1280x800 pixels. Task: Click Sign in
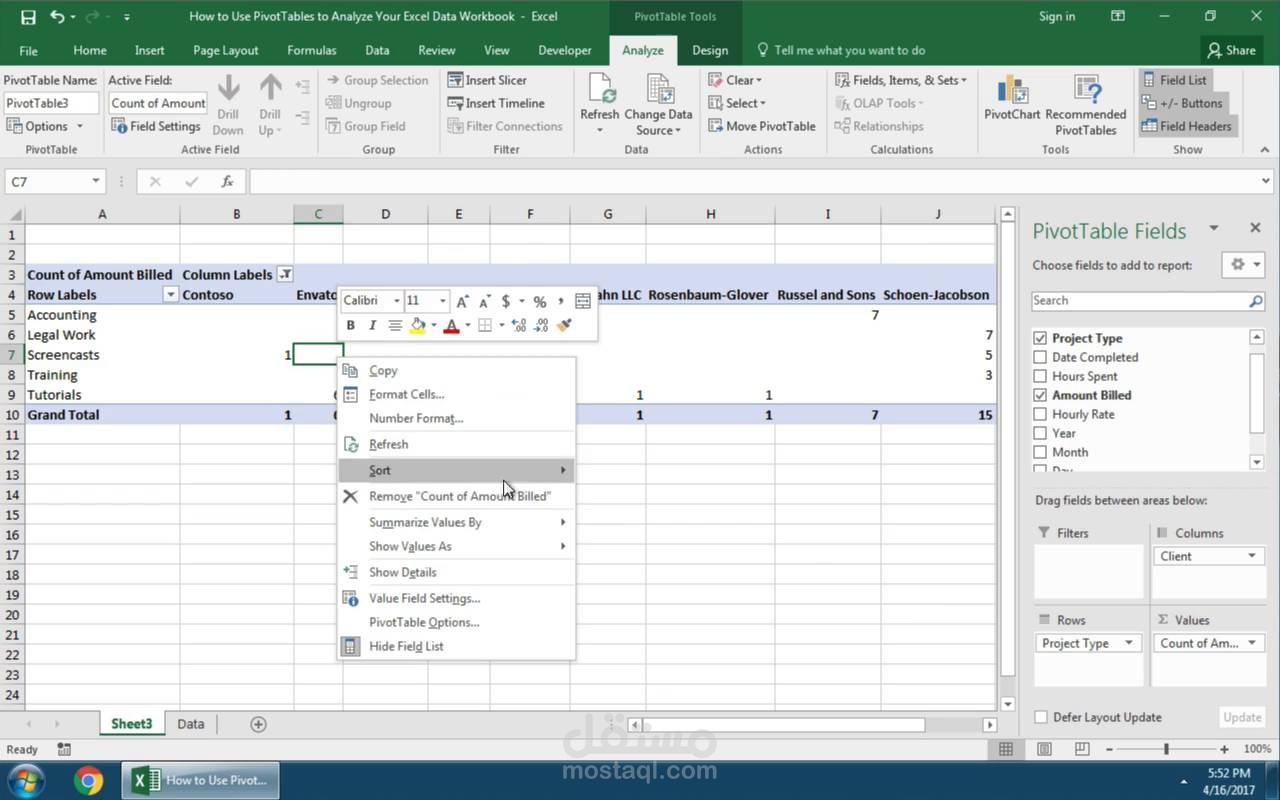pyautogui.click(x=1057, y=16)
